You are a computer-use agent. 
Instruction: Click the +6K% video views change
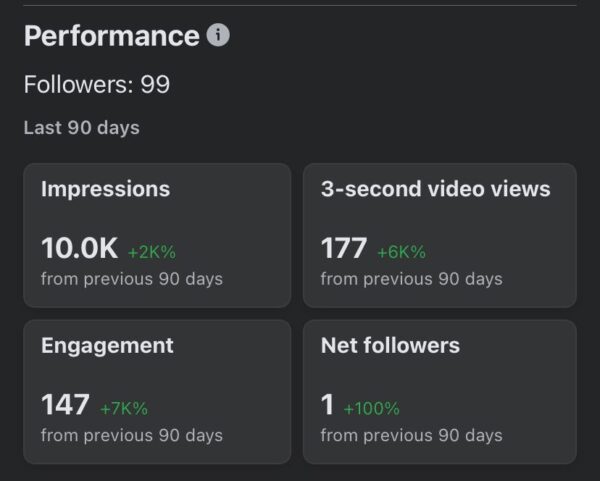401,251
